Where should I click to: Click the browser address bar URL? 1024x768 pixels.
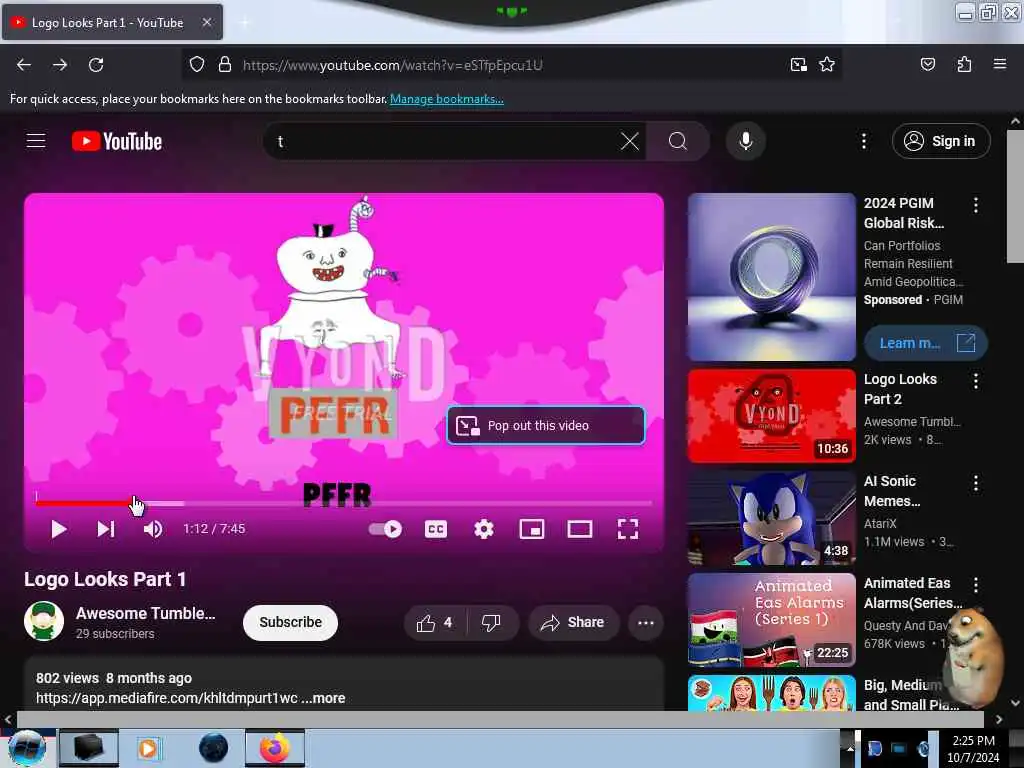pyautogui.click(x=392, y=65)
